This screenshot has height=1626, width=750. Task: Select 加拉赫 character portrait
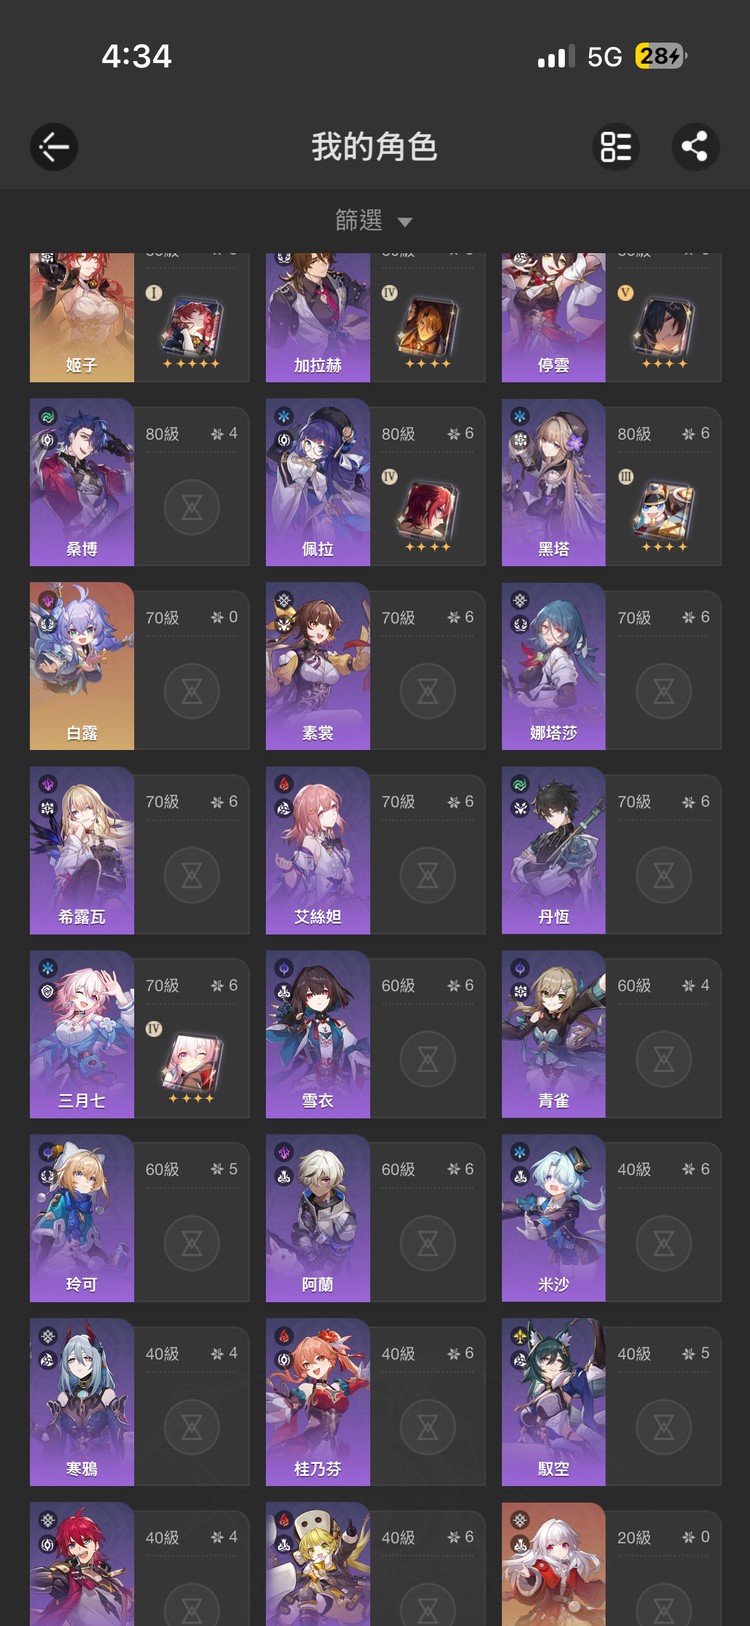pos(318,317)
